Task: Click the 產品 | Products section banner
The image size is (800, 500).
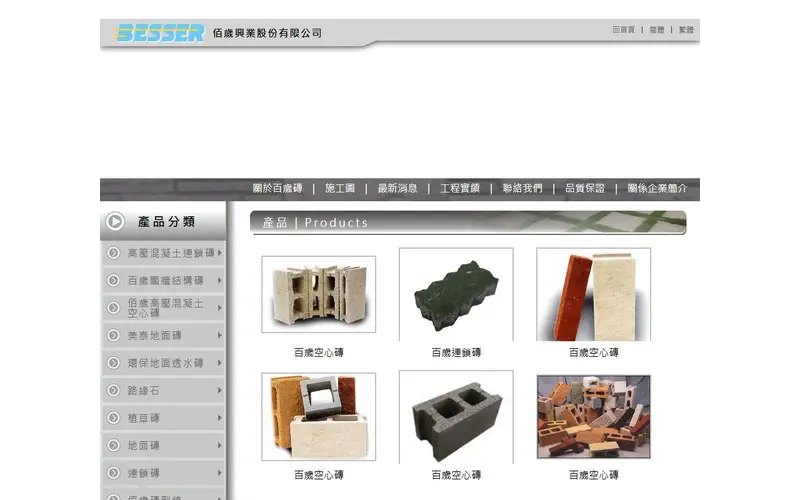Action: click(x=468, y=222)
